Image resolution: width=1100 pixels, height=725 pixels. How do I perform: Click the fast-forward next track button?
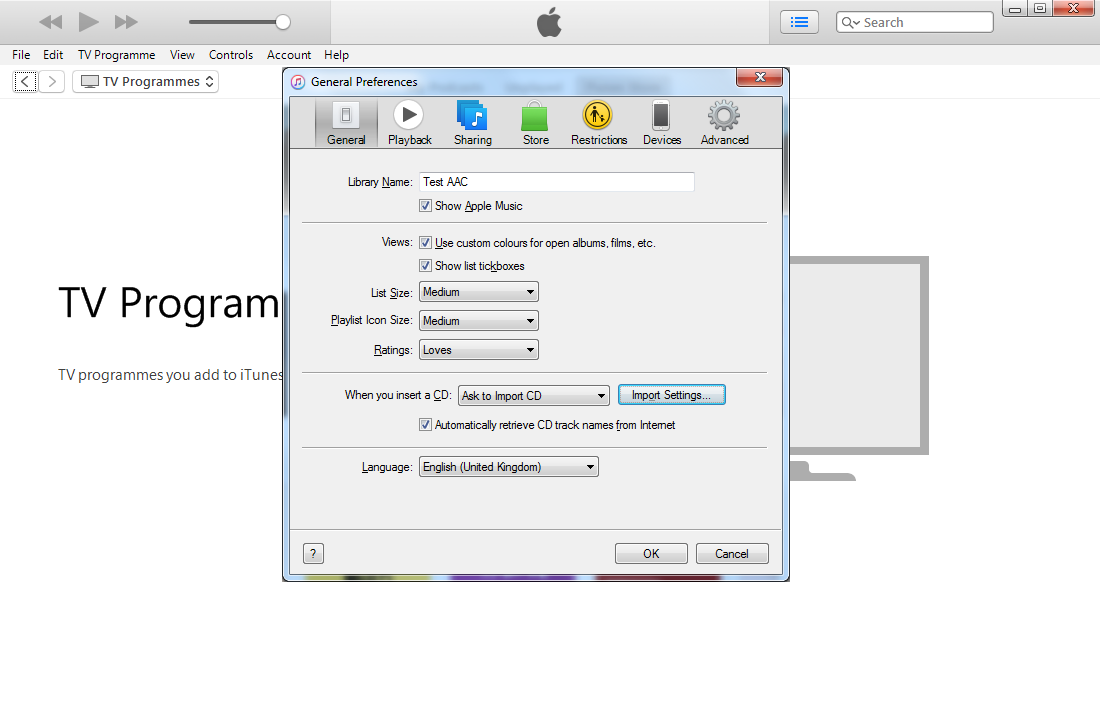pos(126,22)
